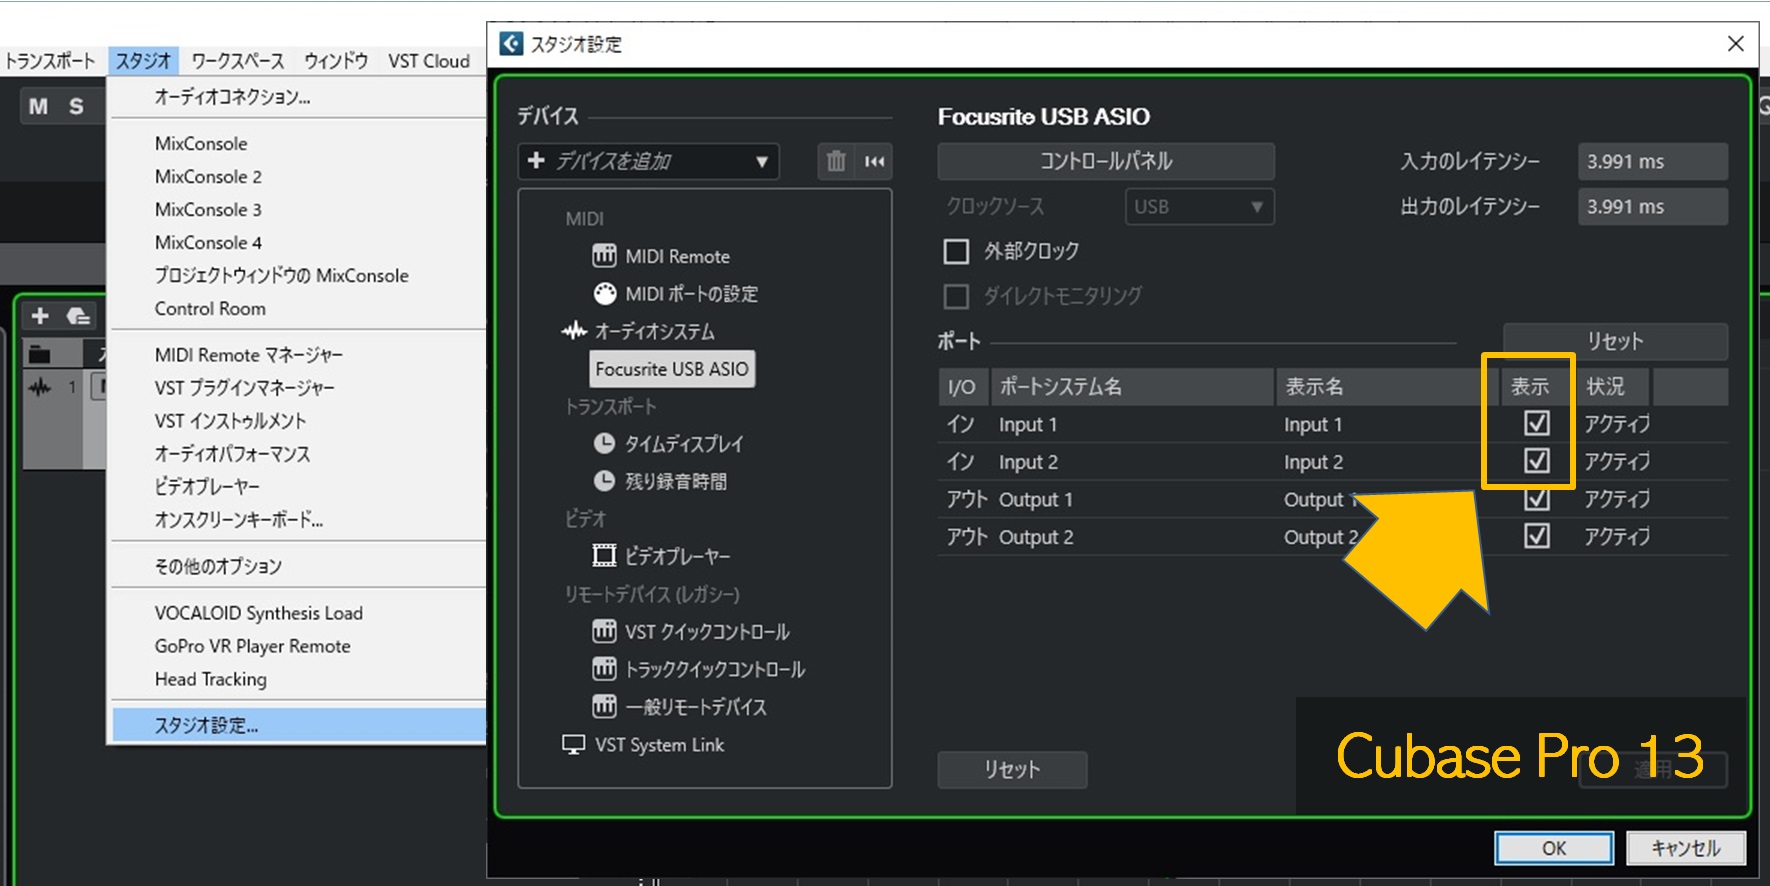Viewport: 1770px width, 886px height.
Task: Open the クロックソース USB dropdown
Action: [x=1199, y=206]
